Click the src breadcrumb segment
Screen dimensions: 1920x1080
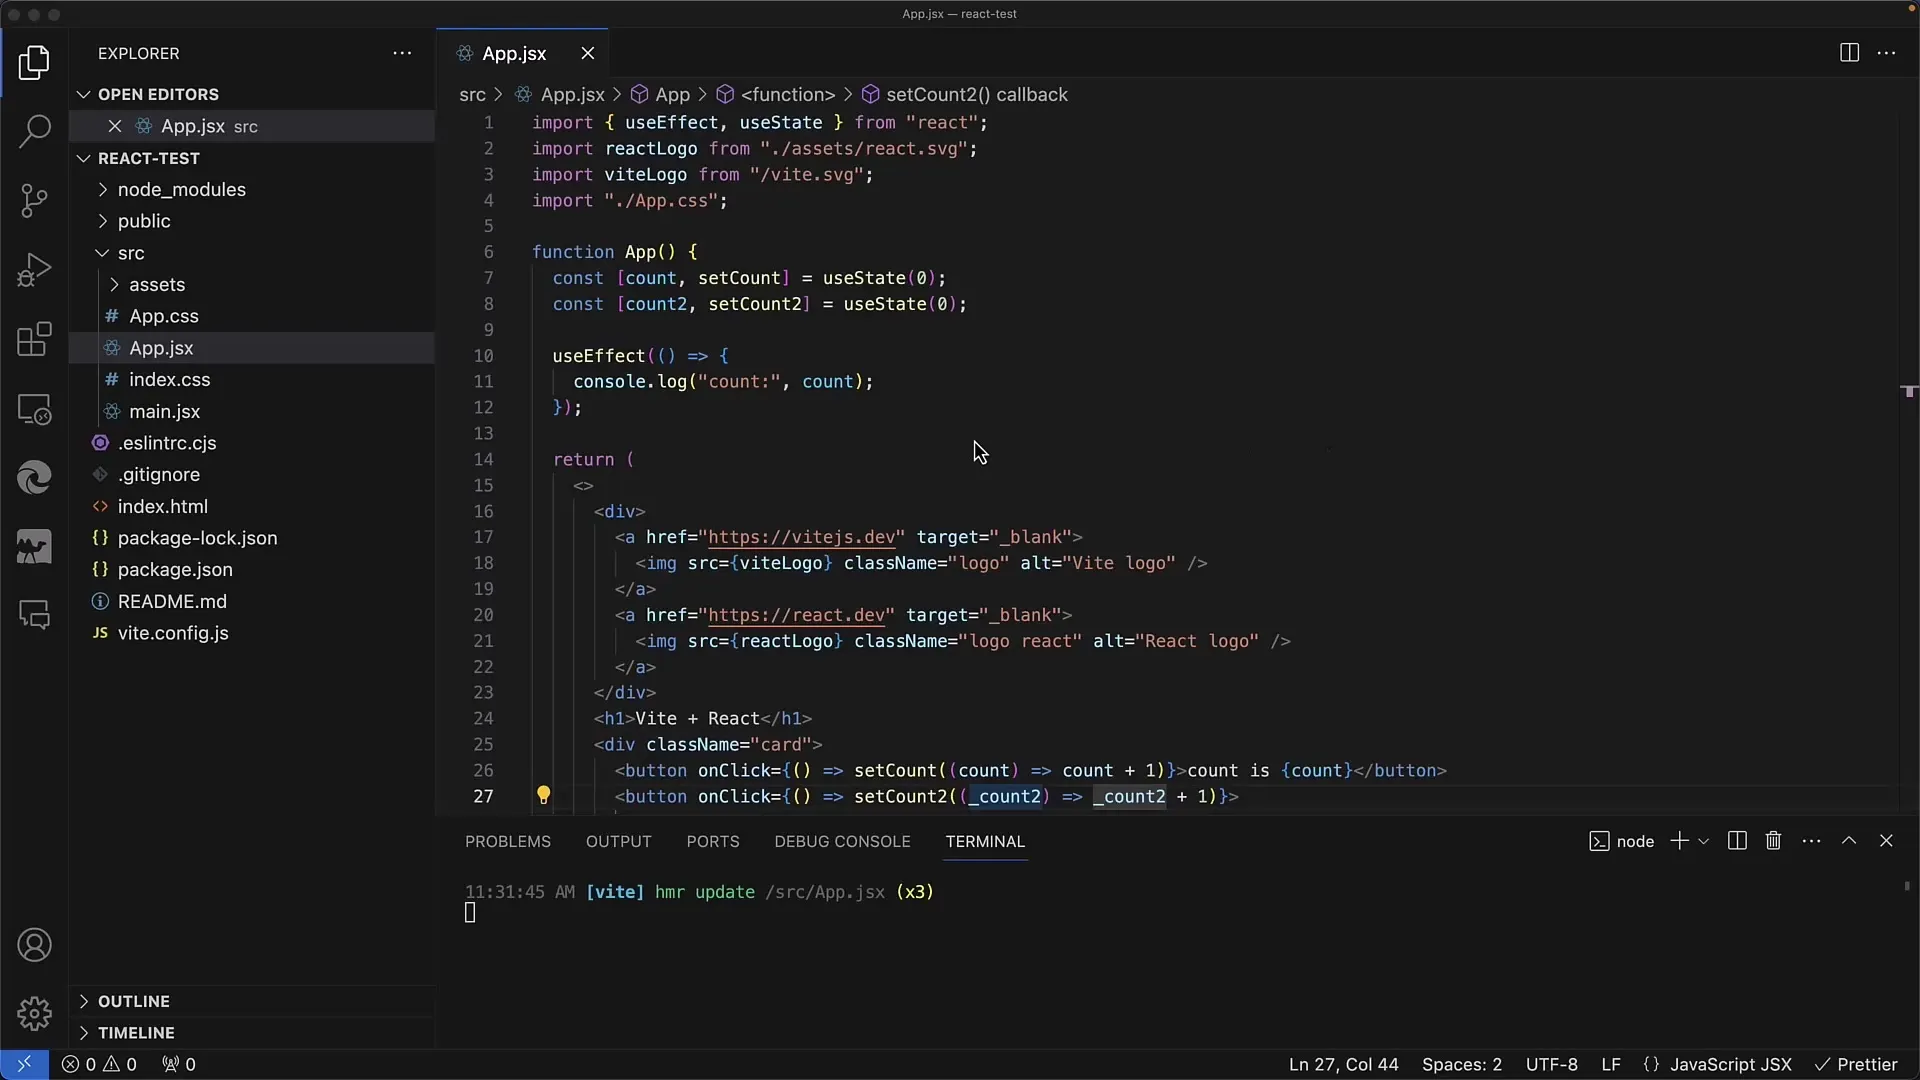(x=472, y=94)
